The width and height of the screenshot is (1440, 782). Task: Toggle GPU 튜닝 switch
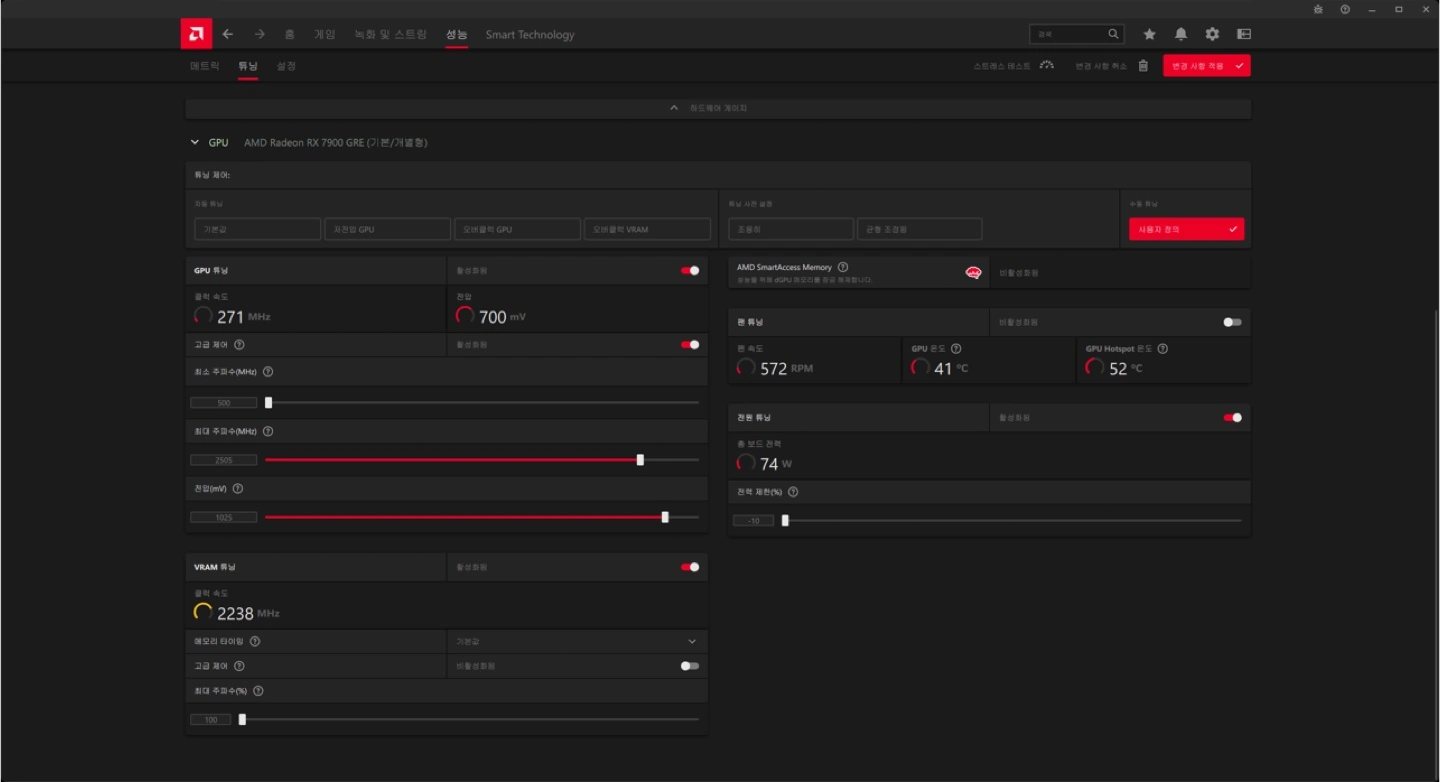tap(690, 270)
